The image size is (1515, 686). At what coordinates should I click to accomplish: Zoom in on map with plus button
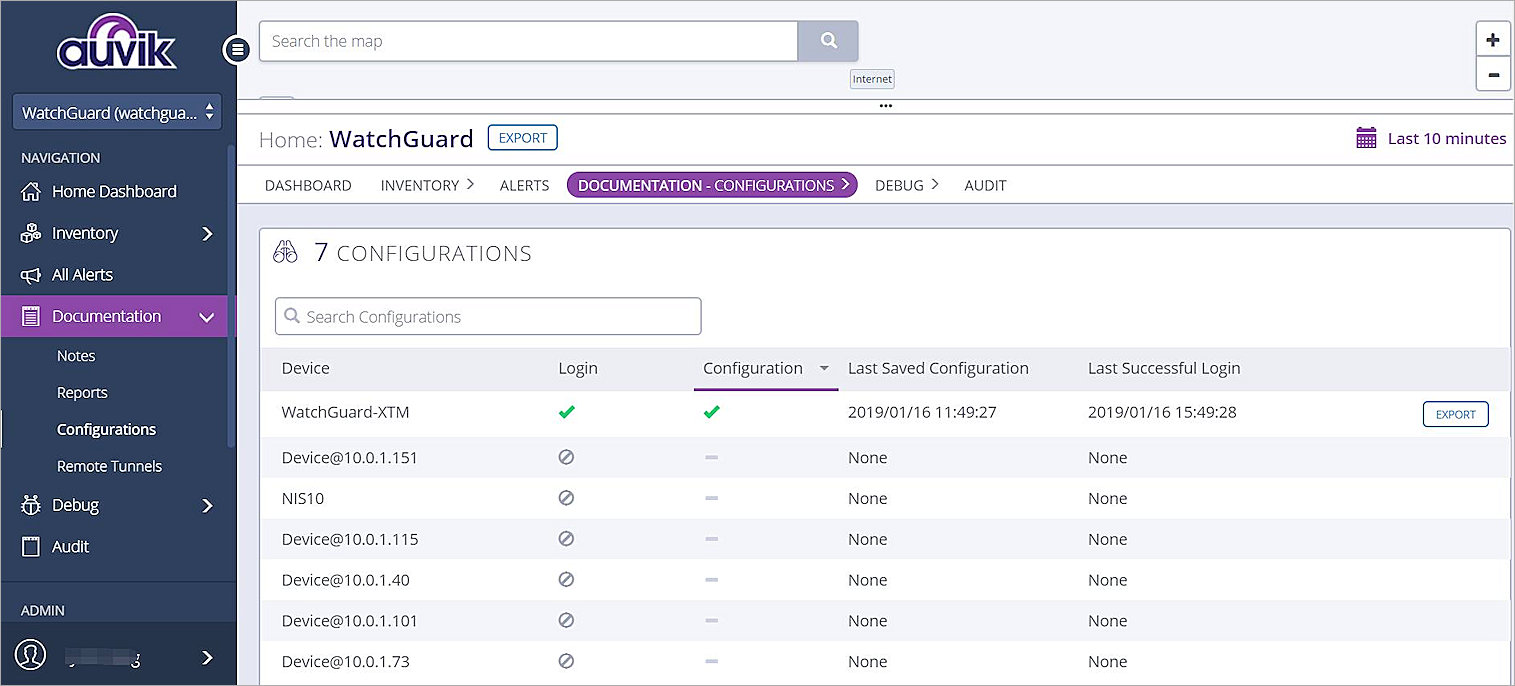(x=1492, y=40)
